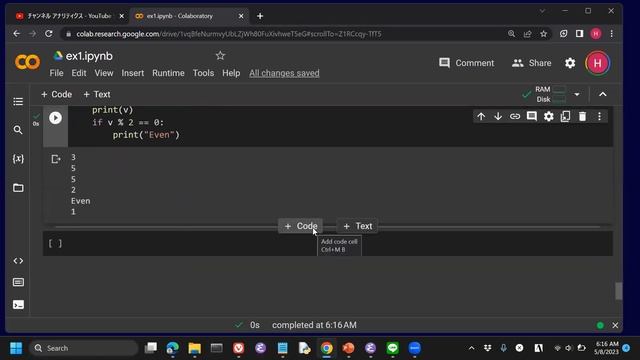Open terminal sidebar icon
The height and width of the screenshot is (360, 640).
tap(18, 304)
